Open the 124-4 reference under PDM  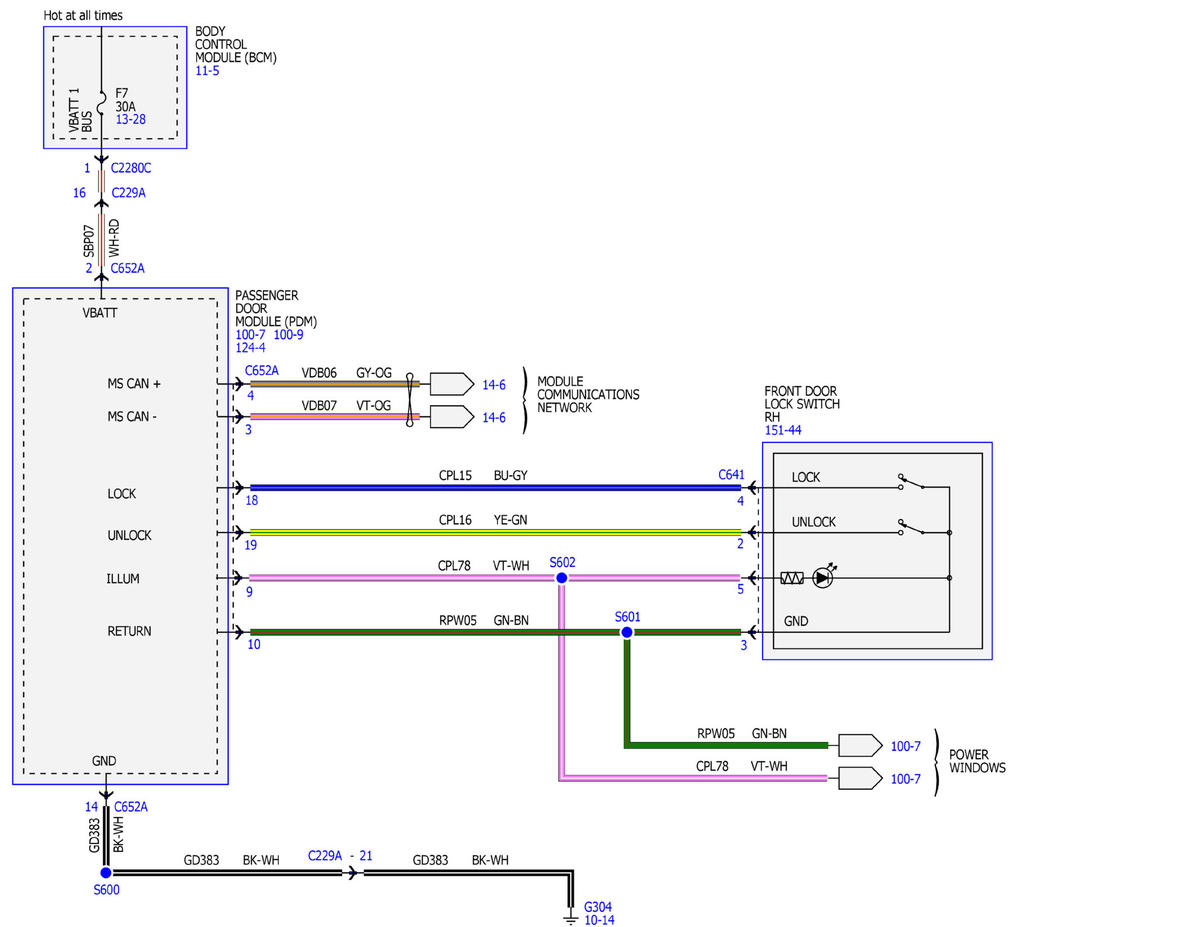(x=250, y=348)
